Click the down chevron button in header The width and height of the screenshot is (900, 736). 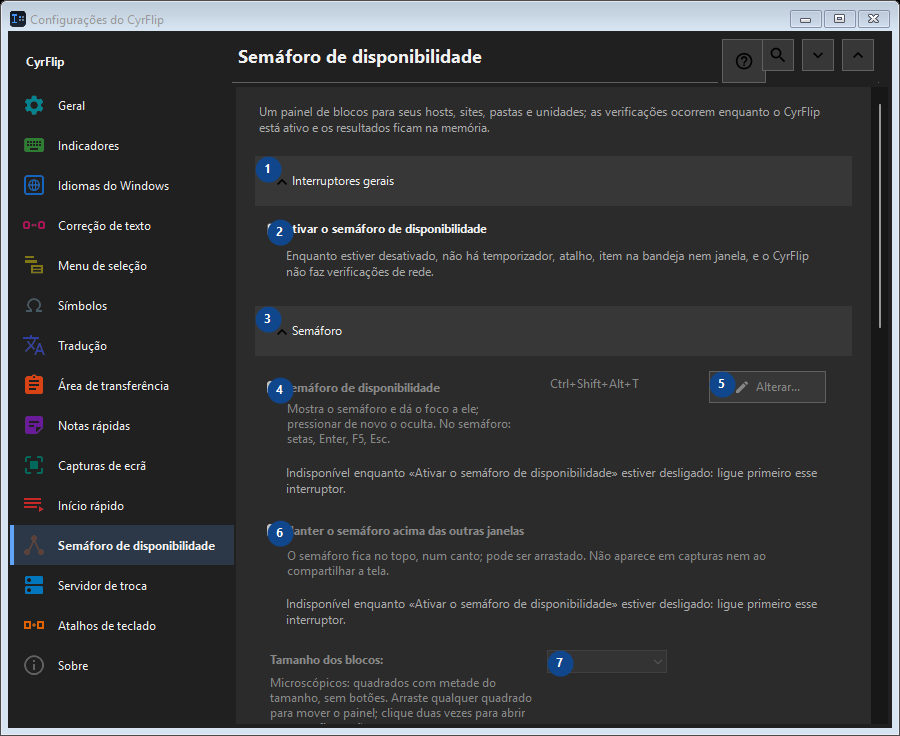[x=818, y=55]
